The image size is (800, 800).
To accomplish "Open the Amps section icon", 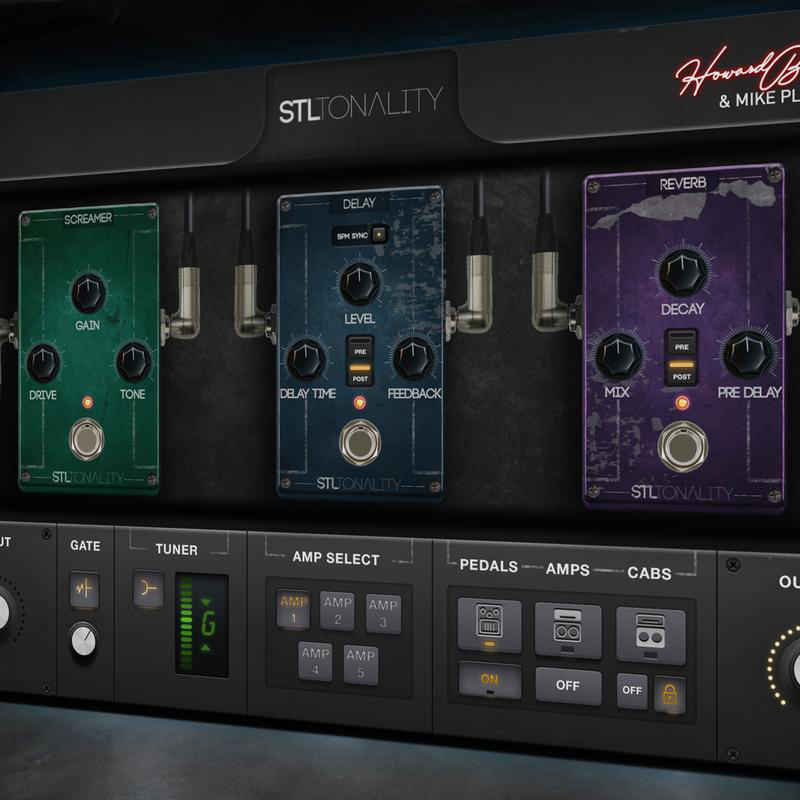I will (567, 630).
